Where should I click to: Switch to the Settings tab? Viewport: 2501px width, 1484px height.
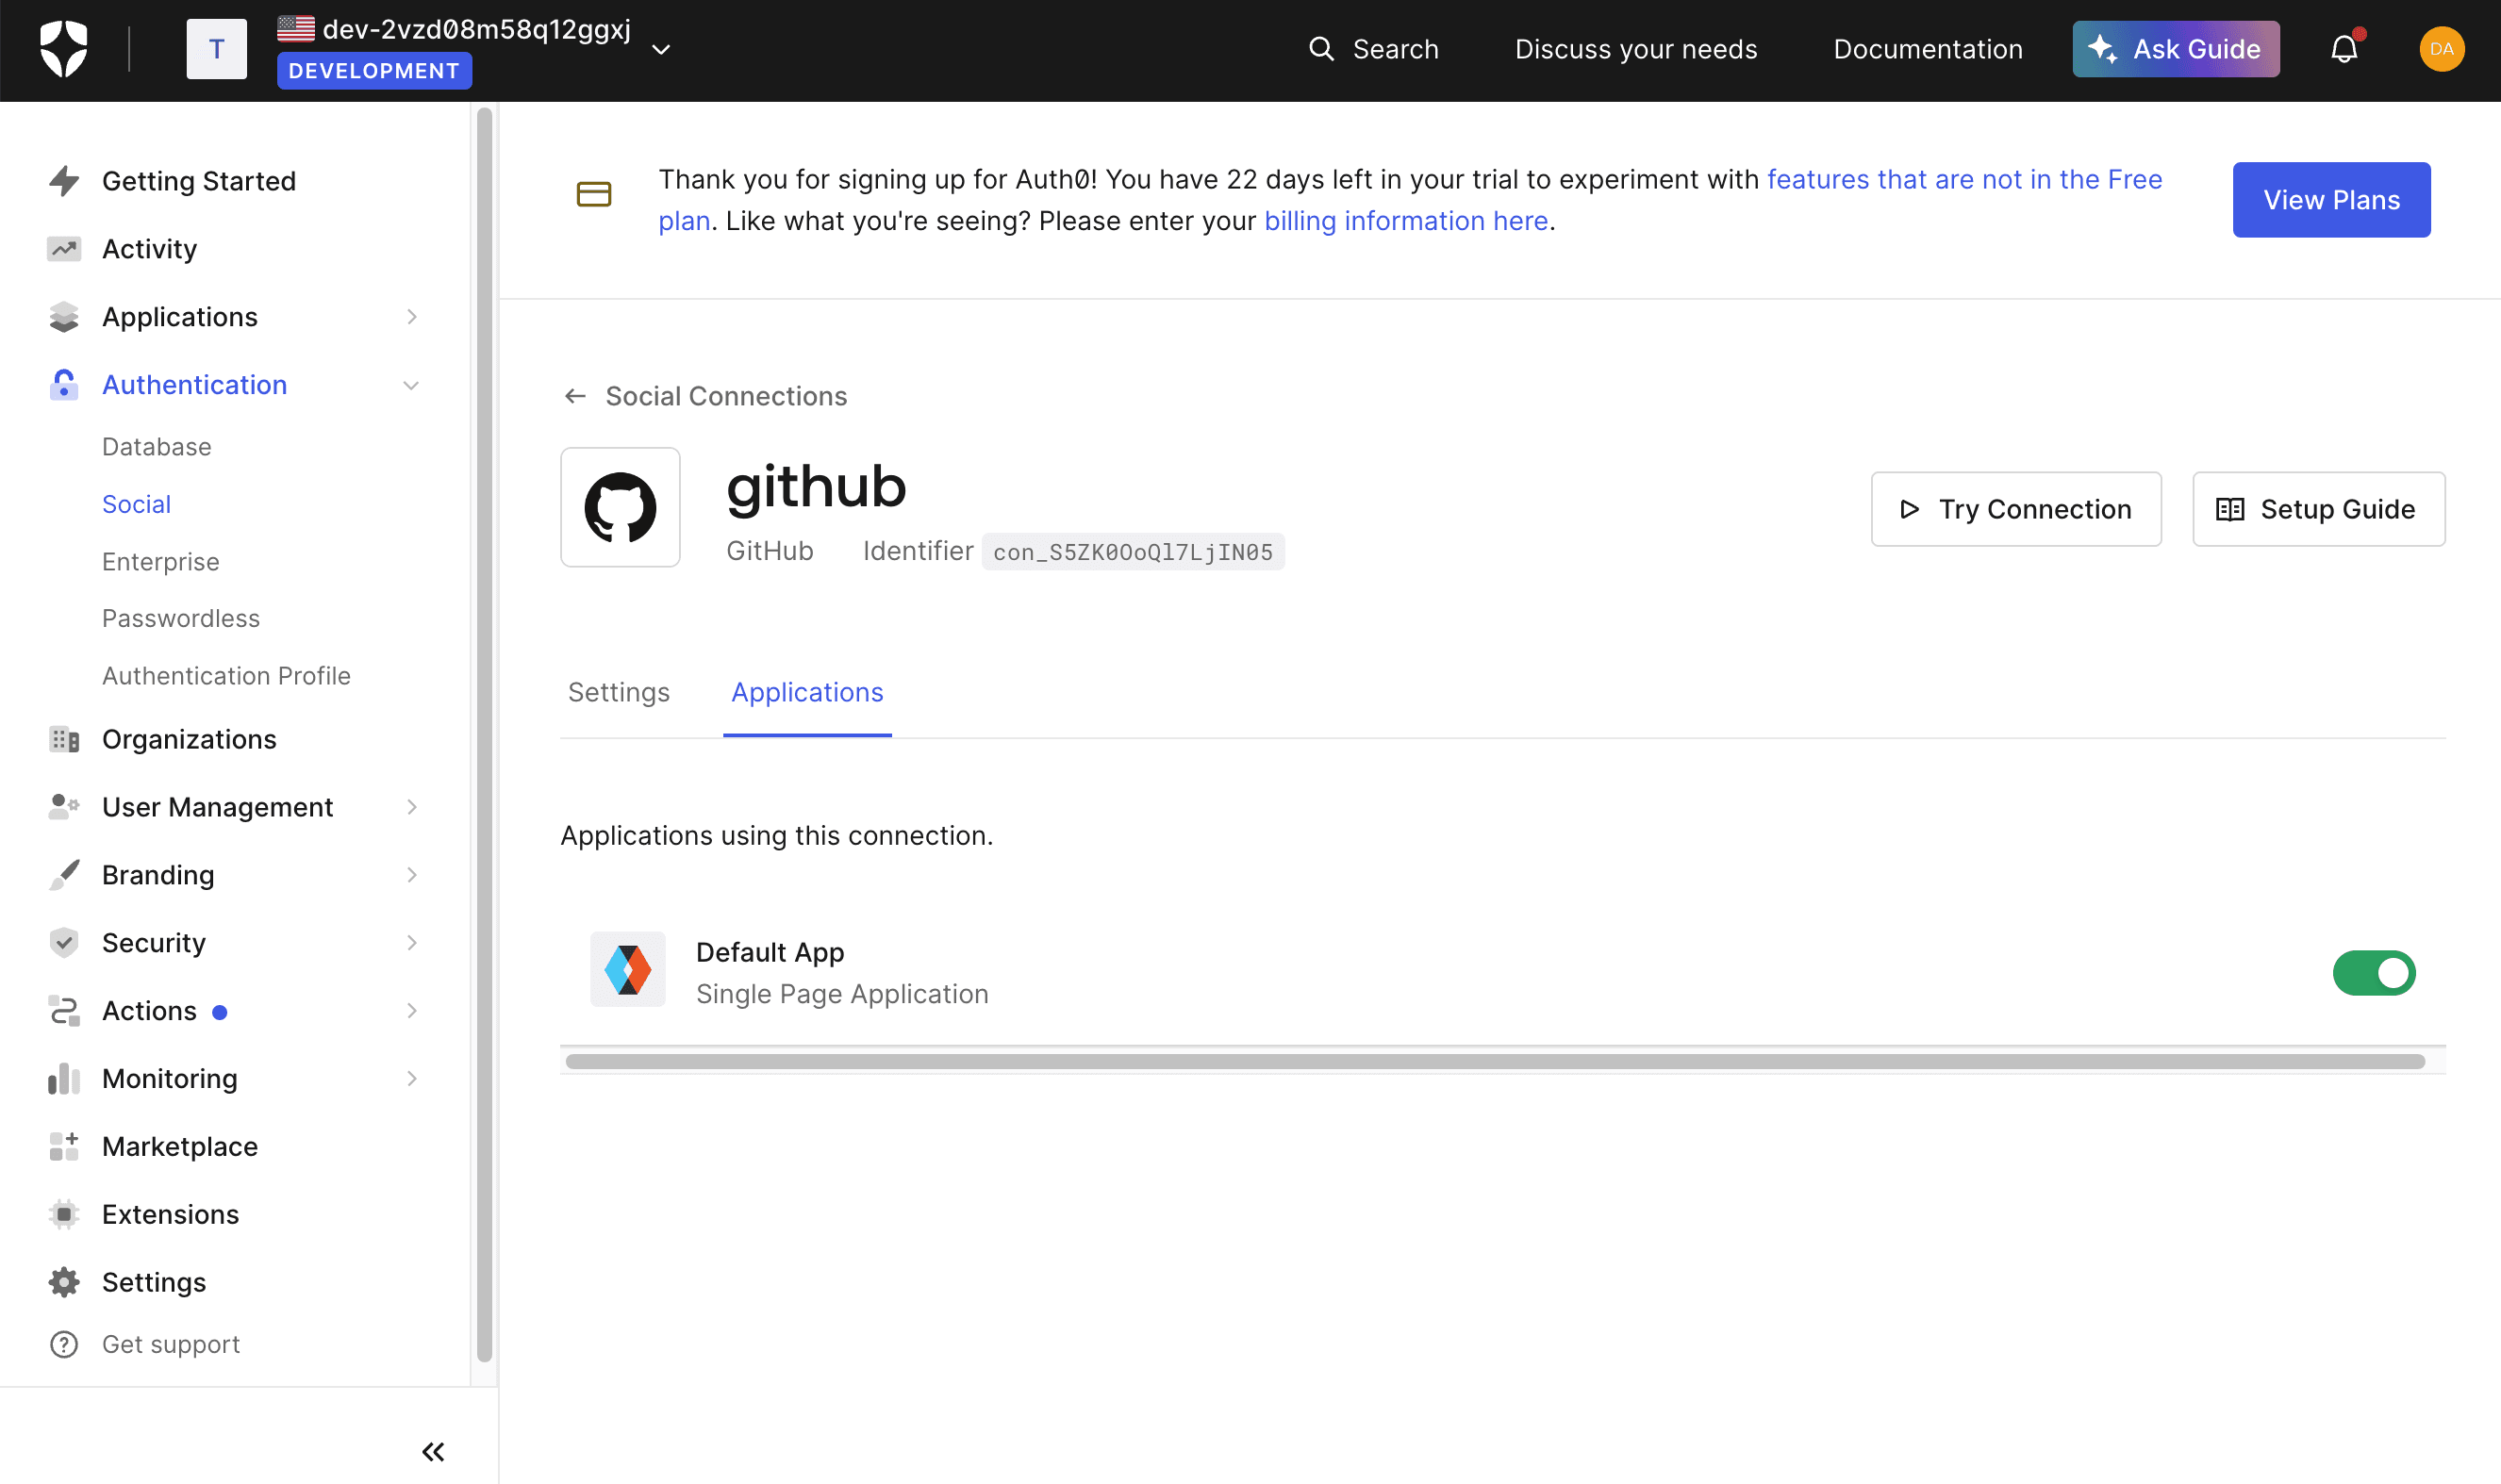[618, 692]
